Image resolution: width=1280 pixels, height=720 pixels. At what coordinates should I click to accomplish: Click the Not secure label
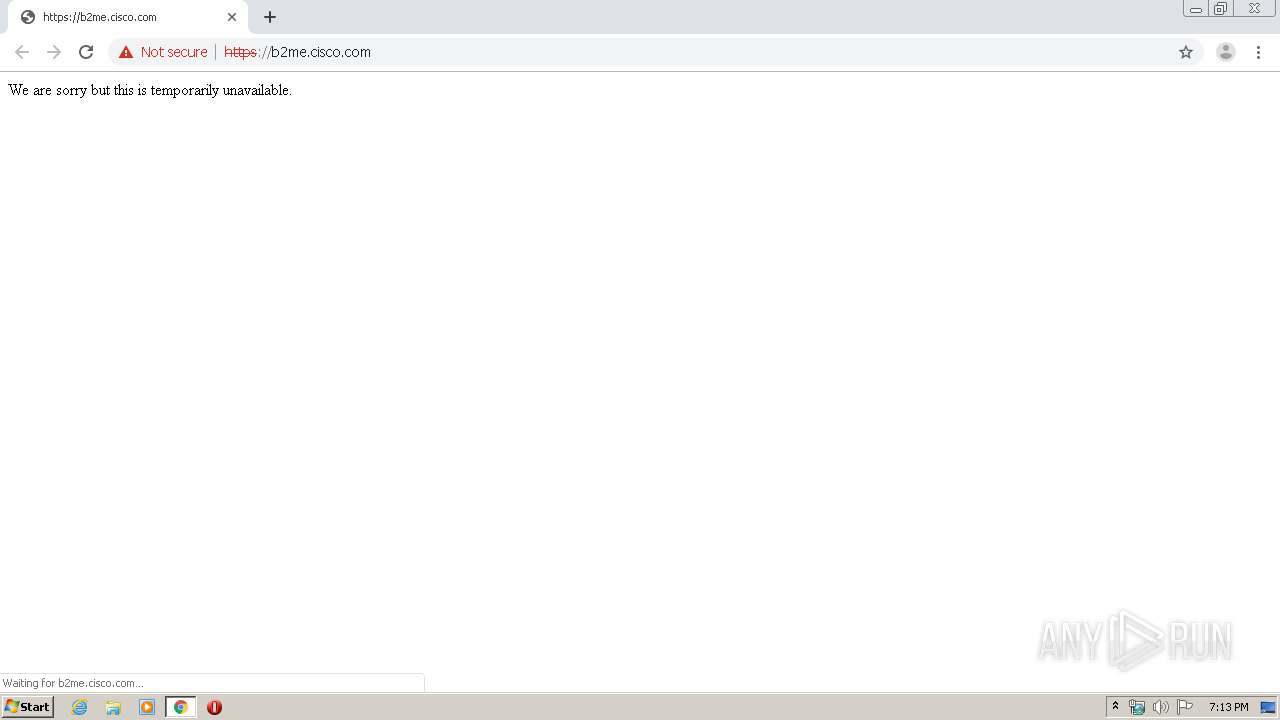tap(174, 52)
